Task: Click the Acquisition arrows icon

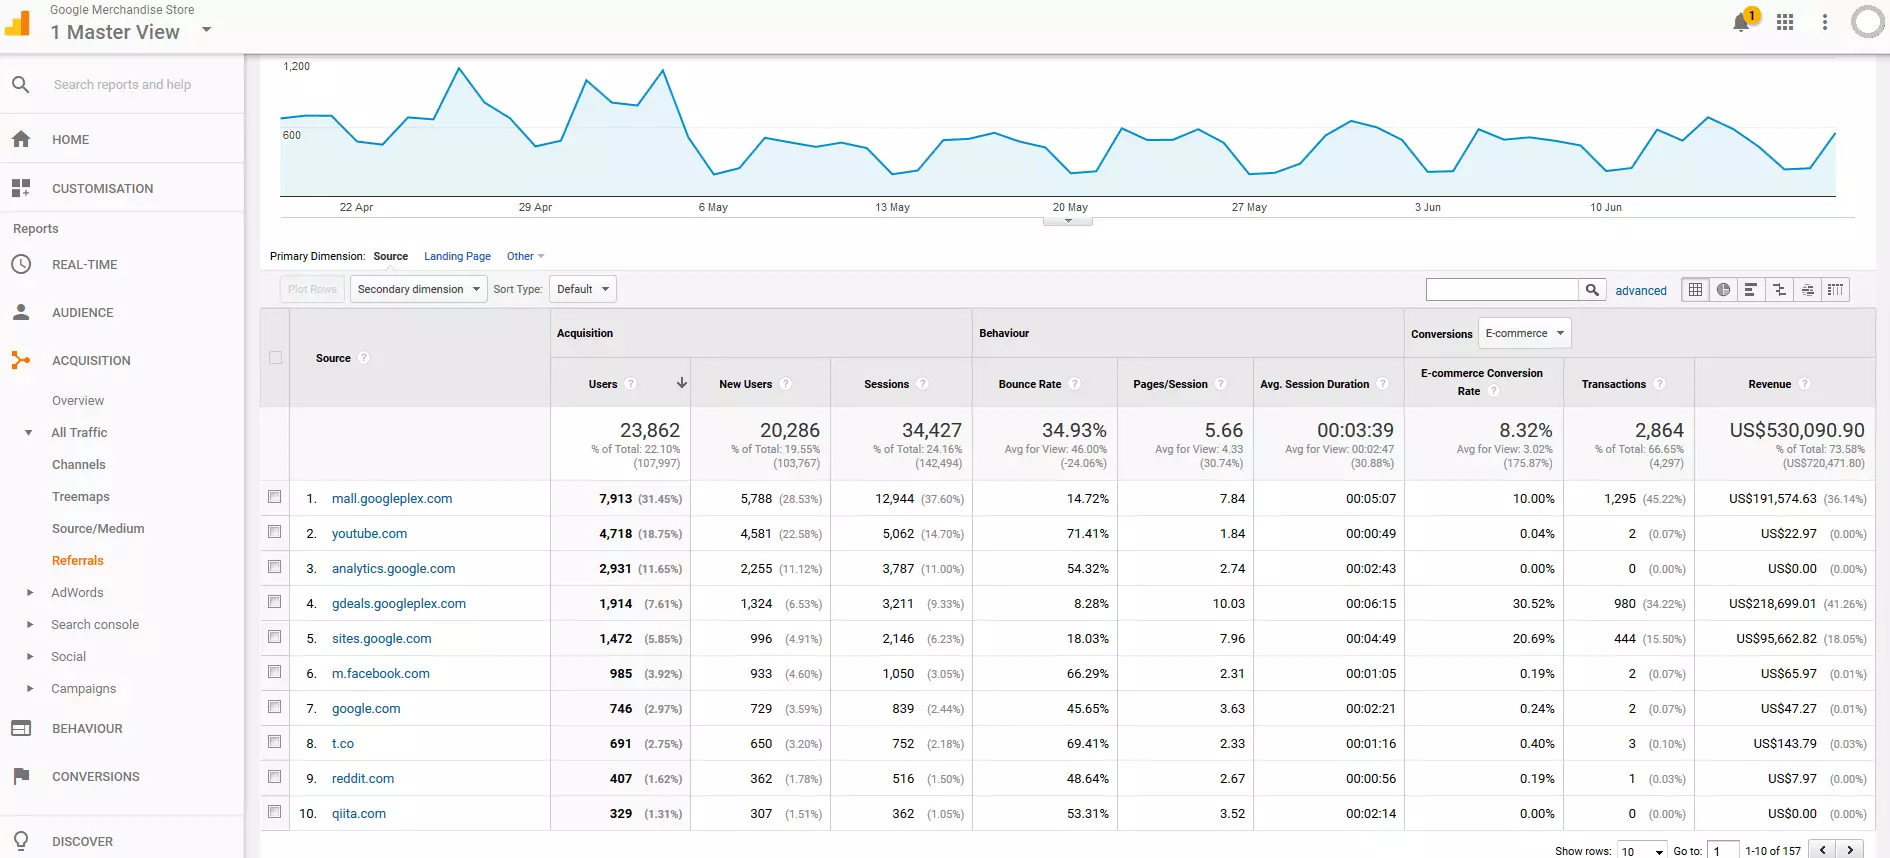Action: pos(21,360)
